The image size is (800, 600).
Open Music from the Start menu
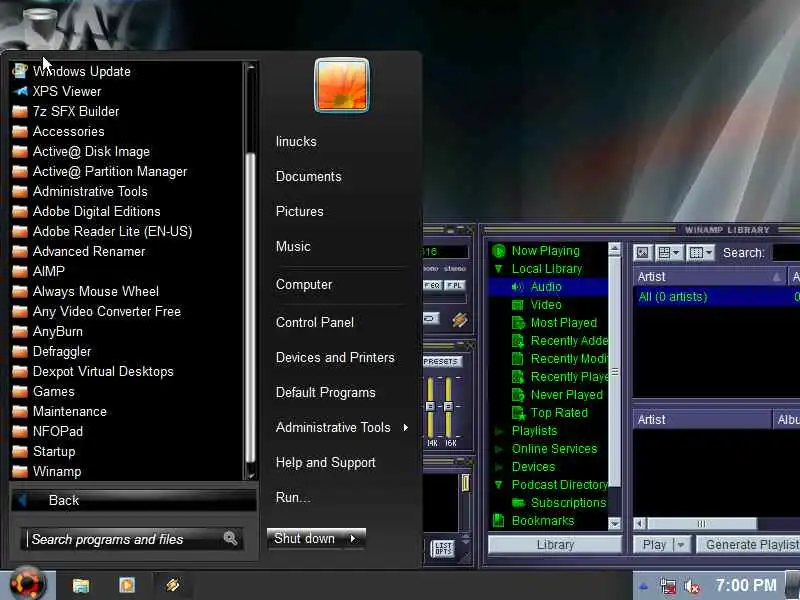[293, 246]
